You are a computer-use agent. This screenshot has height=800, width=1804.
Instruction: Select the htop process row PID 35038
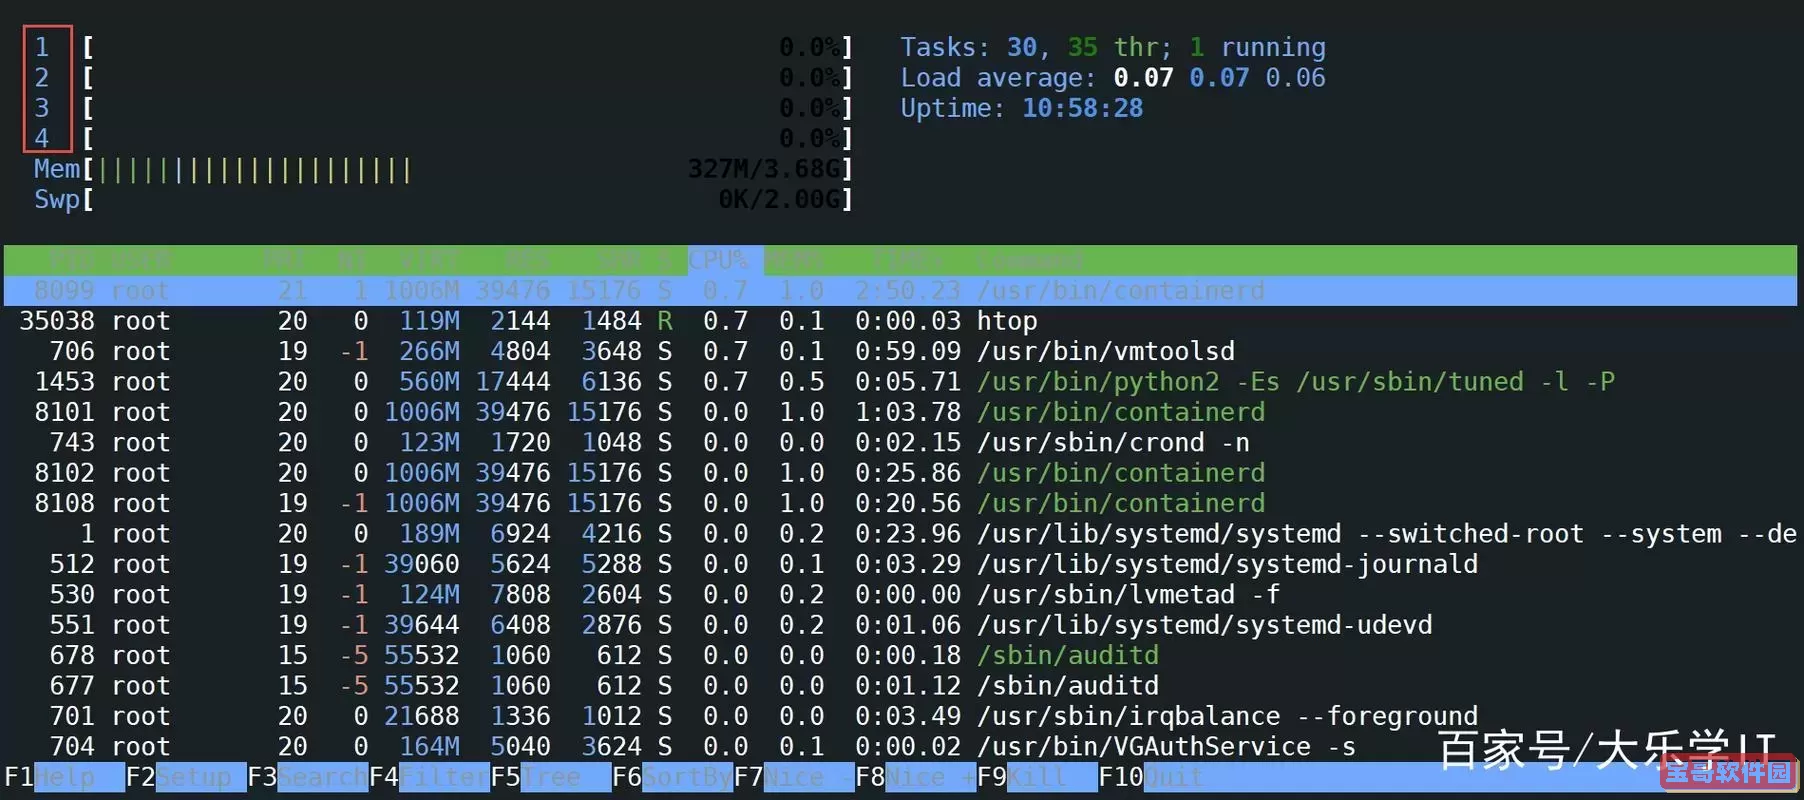pyautogui.click(x=900, y=321)
